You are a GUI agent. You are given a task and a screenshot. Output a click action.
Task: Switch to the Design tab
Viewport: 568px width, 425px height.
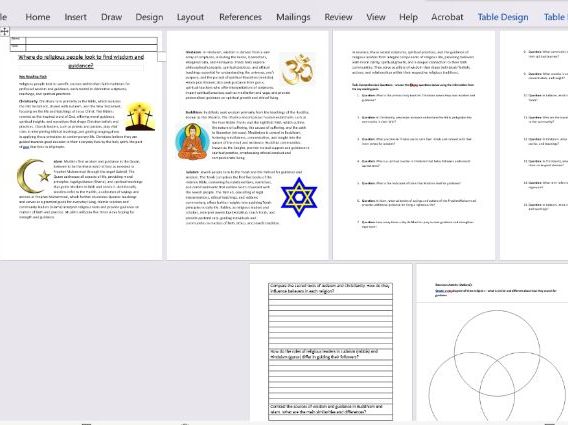pyautogui.click(x=149, y=17)
